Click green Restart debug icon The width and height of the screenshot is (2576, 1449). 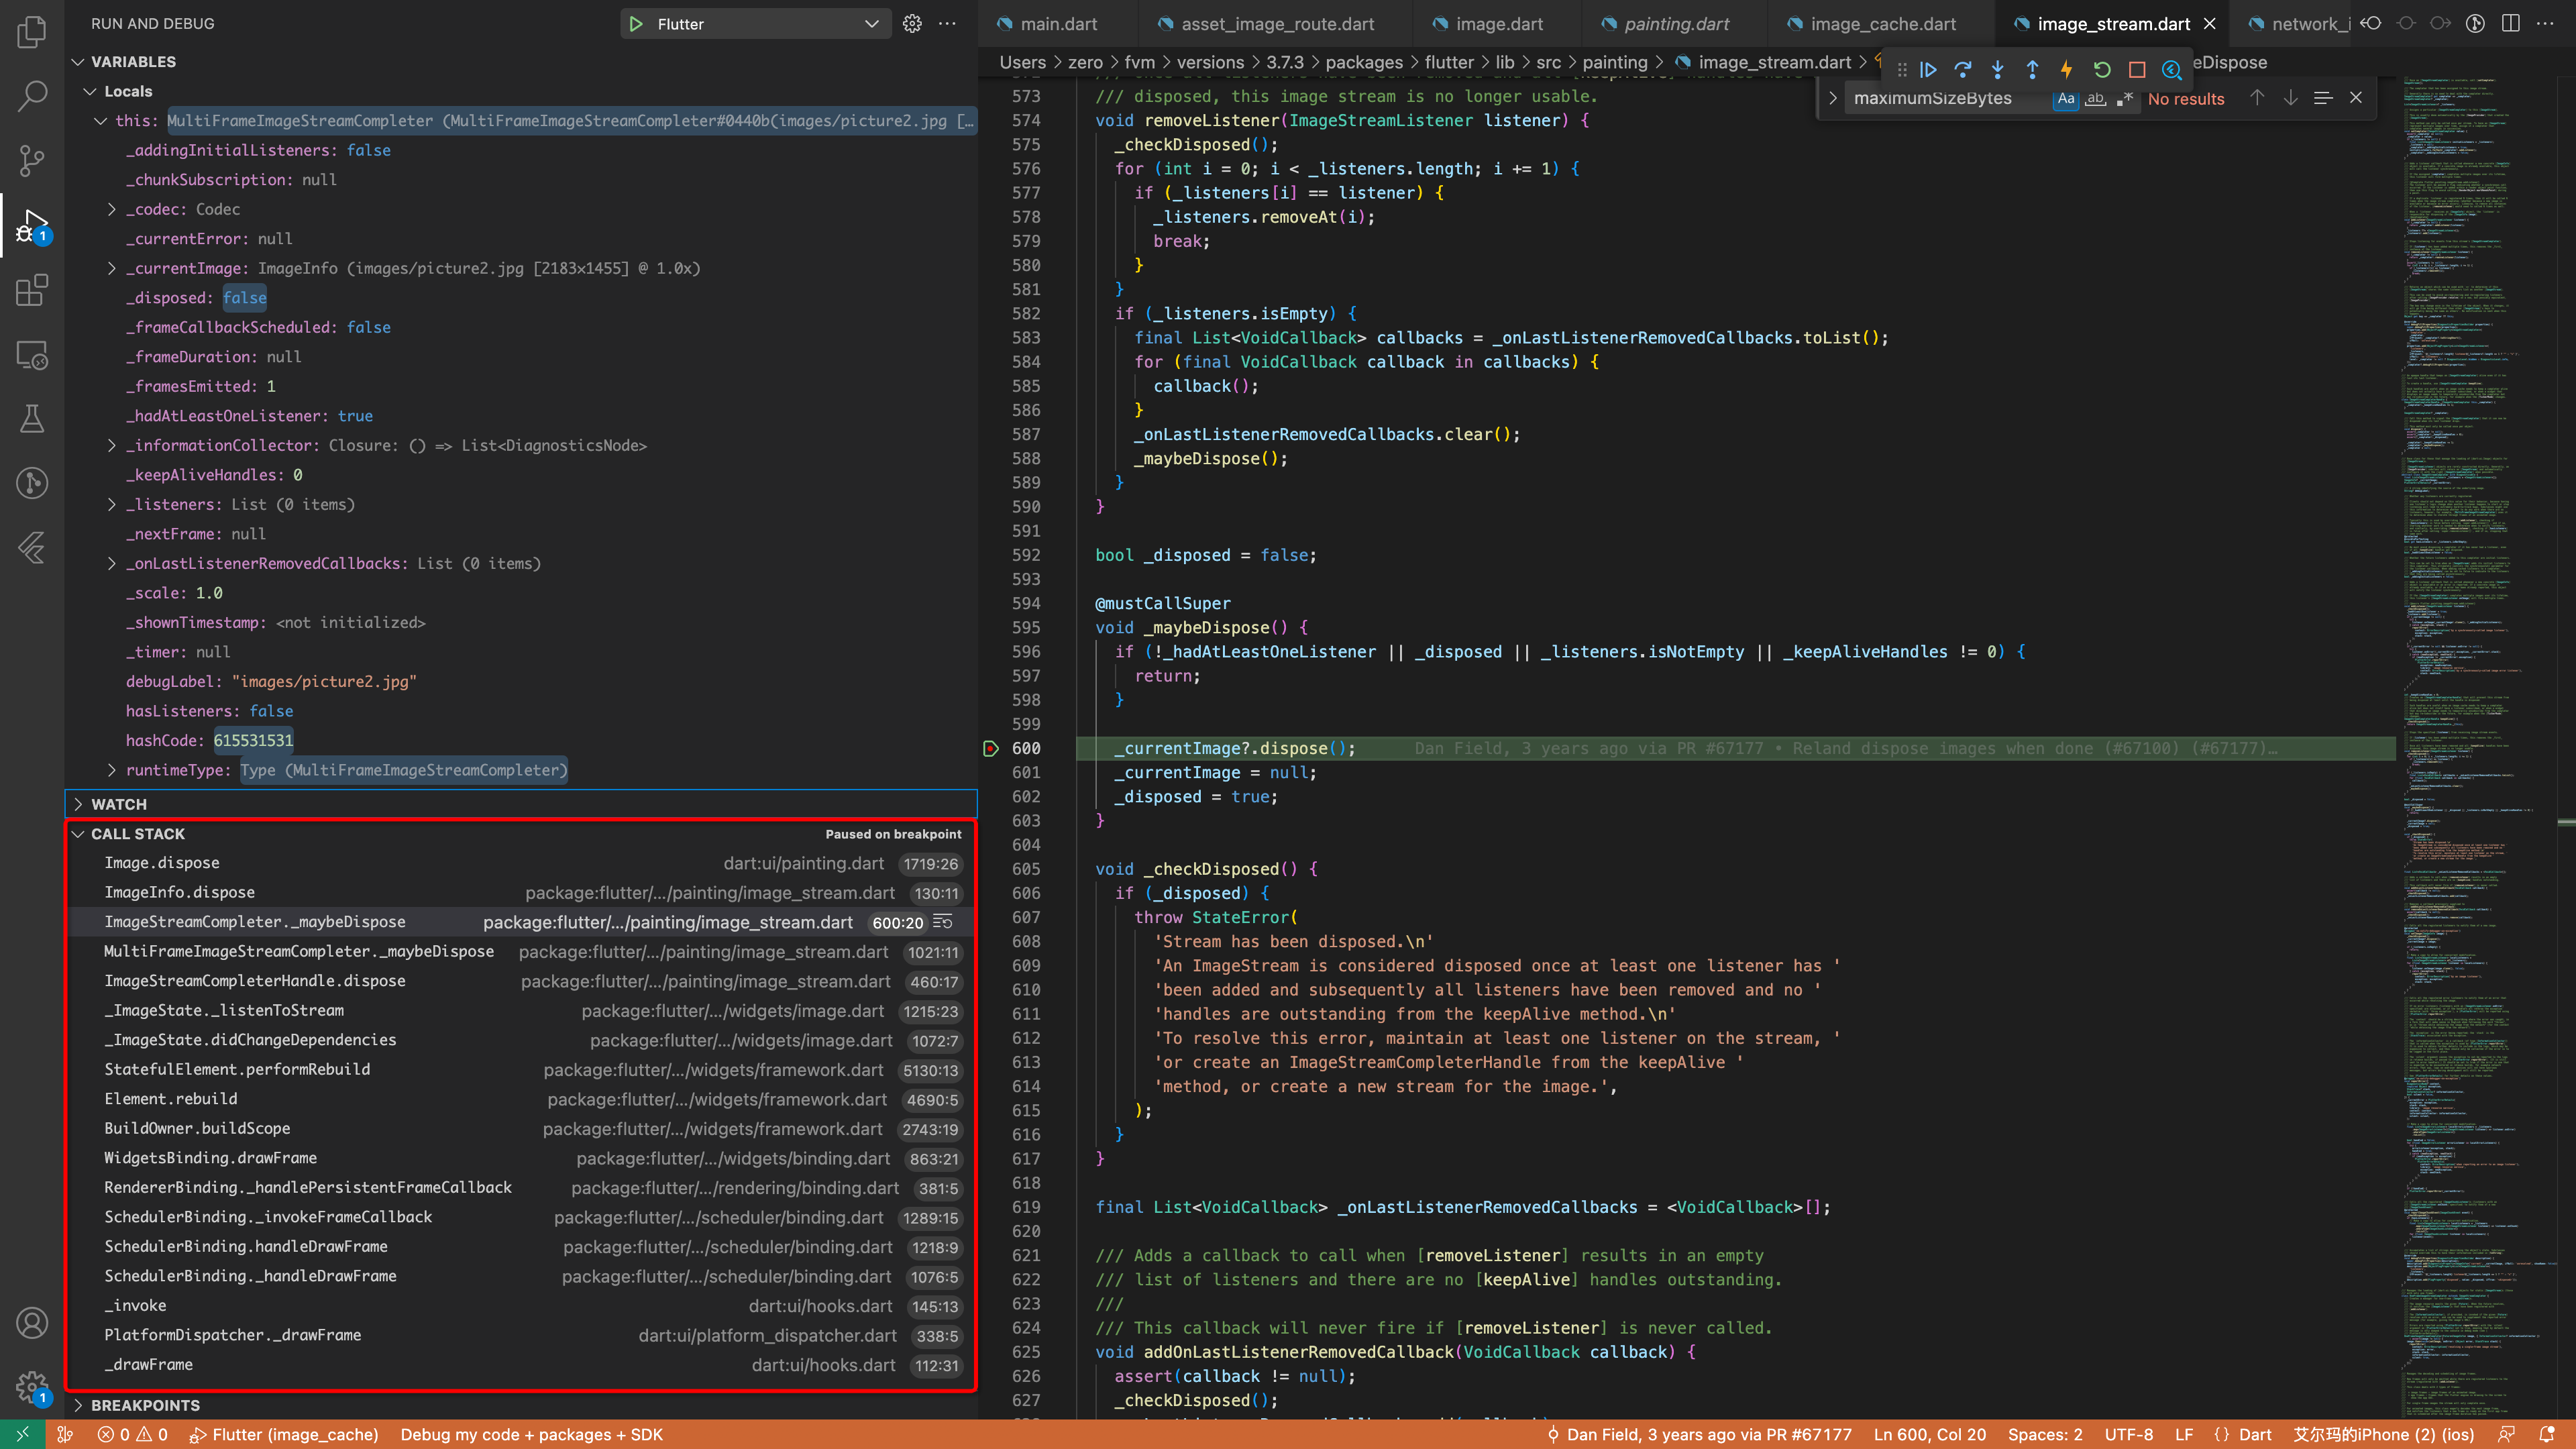click(2102, 70)
